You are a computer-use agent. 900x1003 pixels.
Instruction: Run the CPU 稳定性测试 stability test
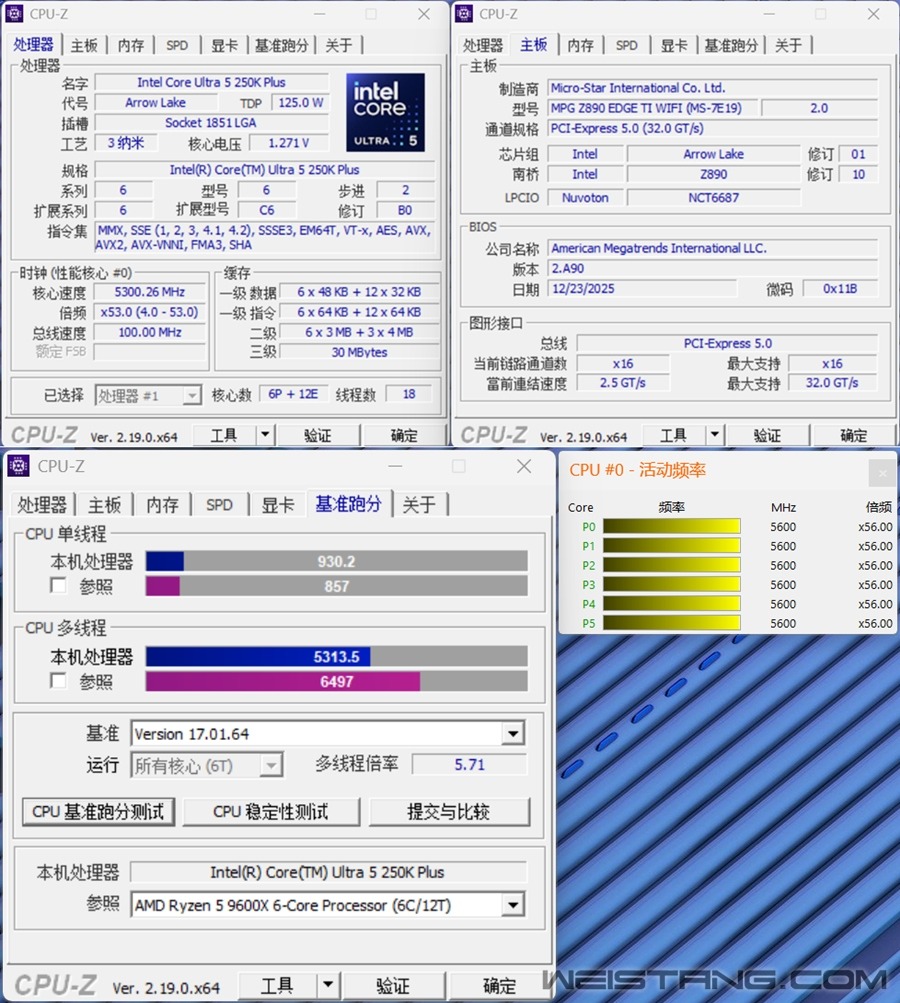(x=271, y=812)
